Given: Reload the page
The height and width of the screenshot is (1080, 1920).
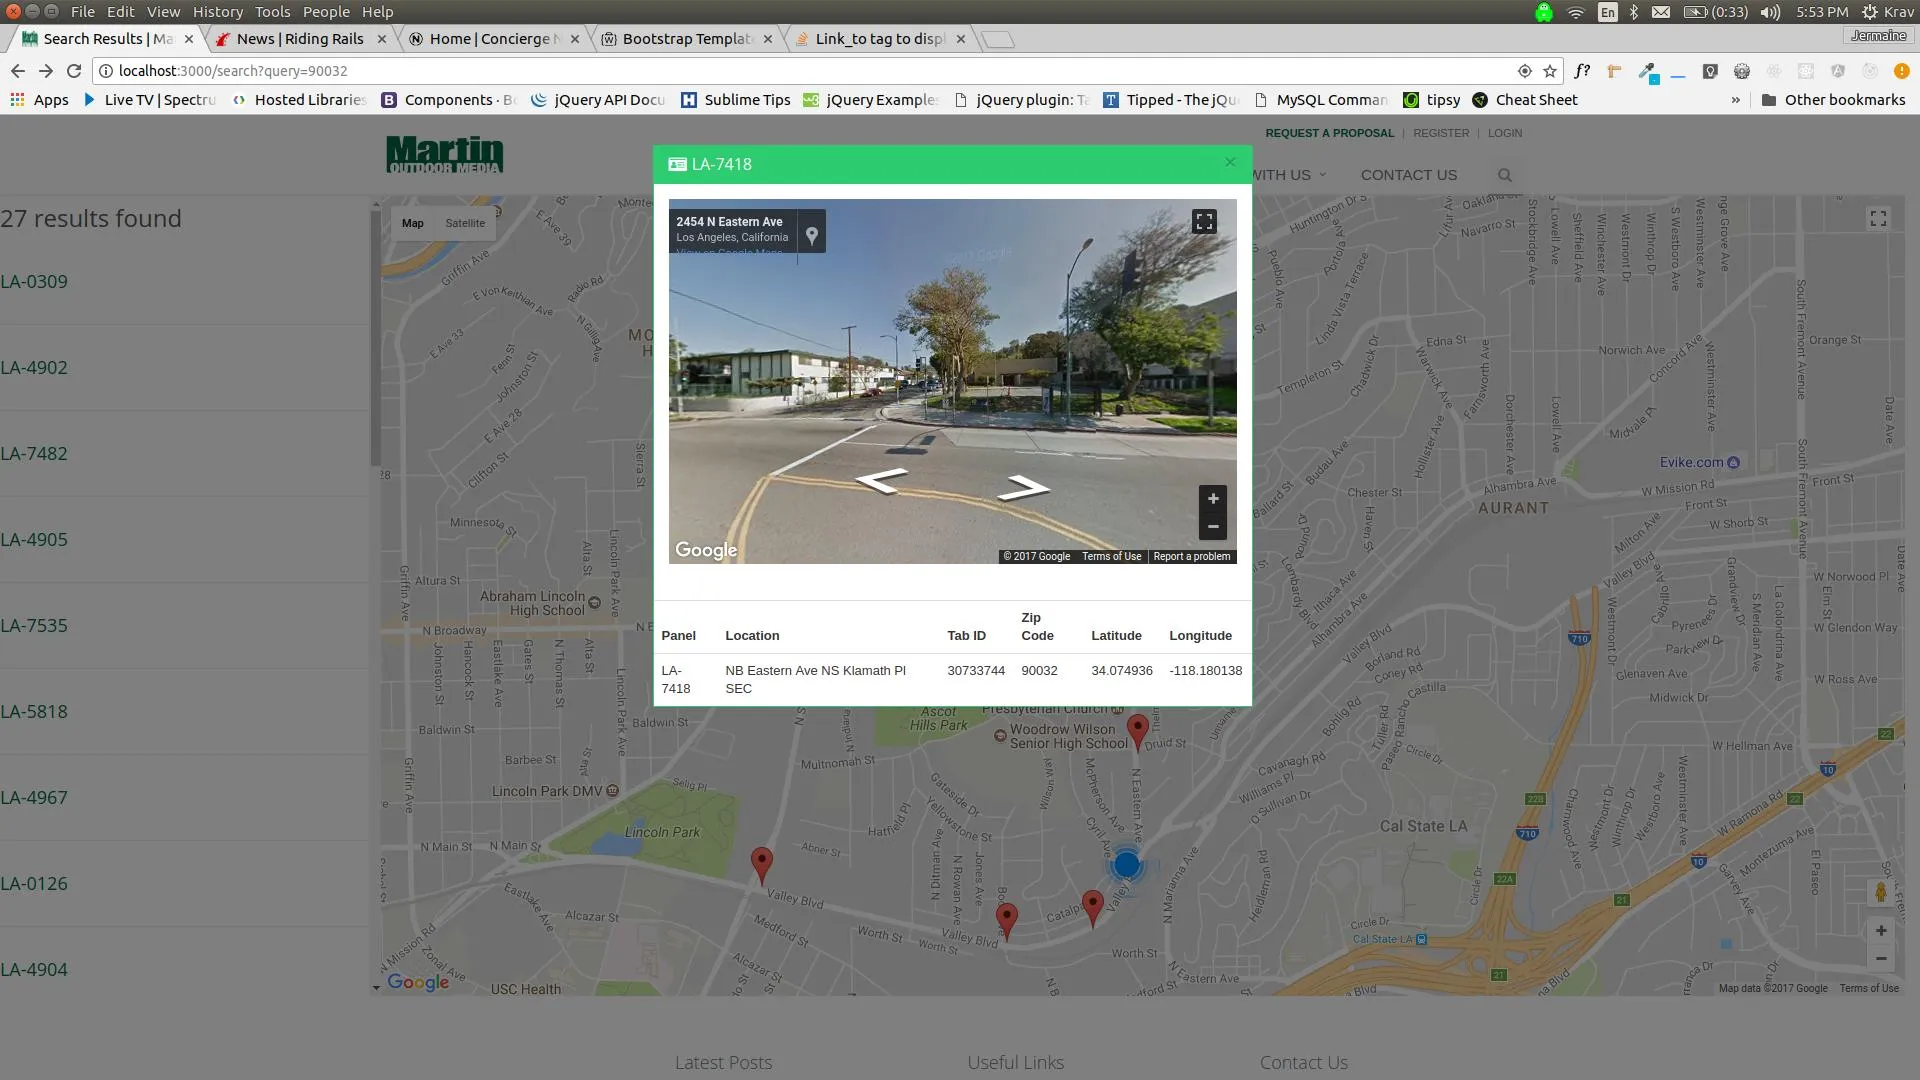Looking at the screenshot, I should point(73,71).
